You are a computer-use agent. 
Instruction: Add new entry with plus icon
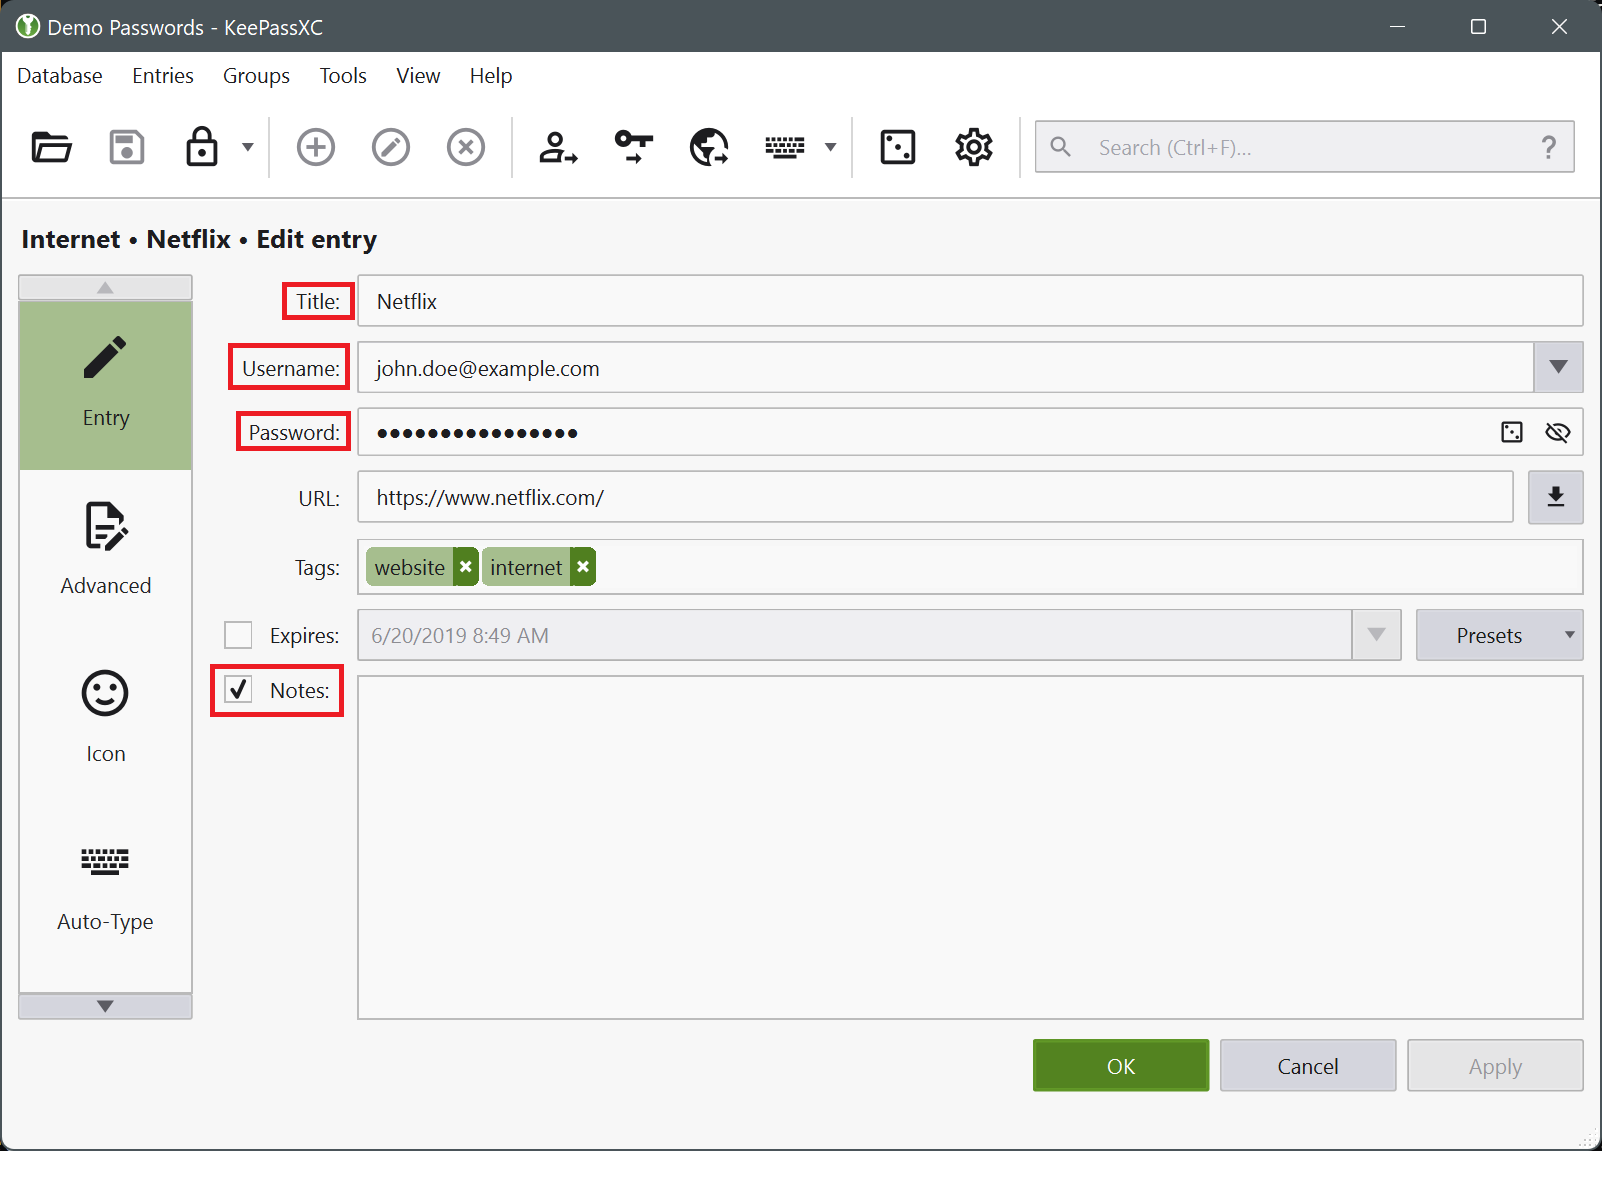point(316,147)
